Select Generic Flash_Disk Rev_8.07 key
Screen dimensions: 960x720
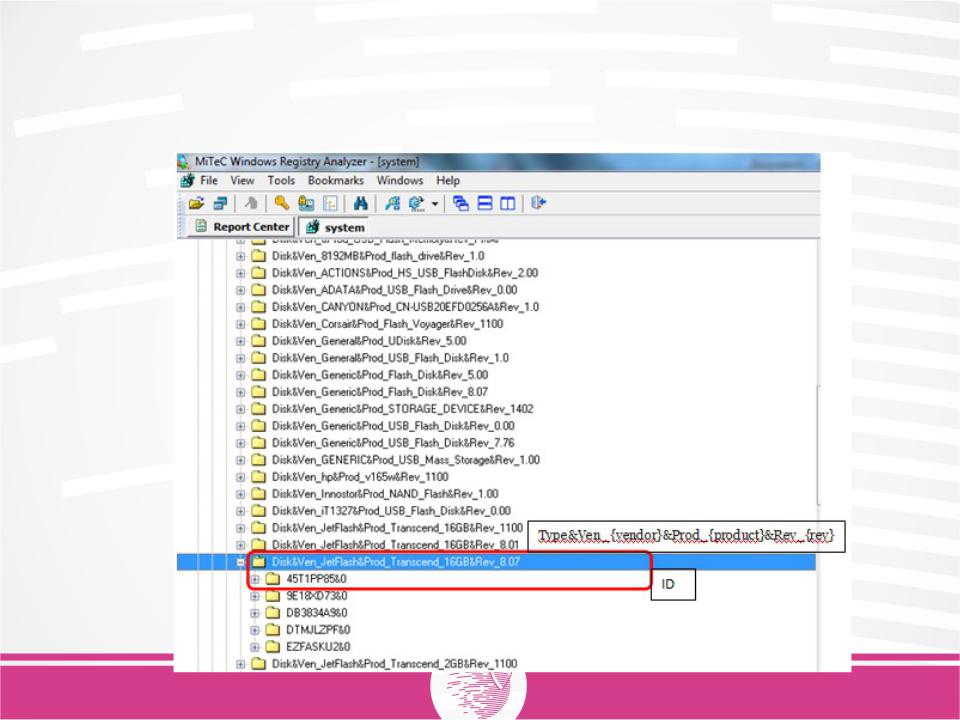pyautogui.click(x=380, y=392)
